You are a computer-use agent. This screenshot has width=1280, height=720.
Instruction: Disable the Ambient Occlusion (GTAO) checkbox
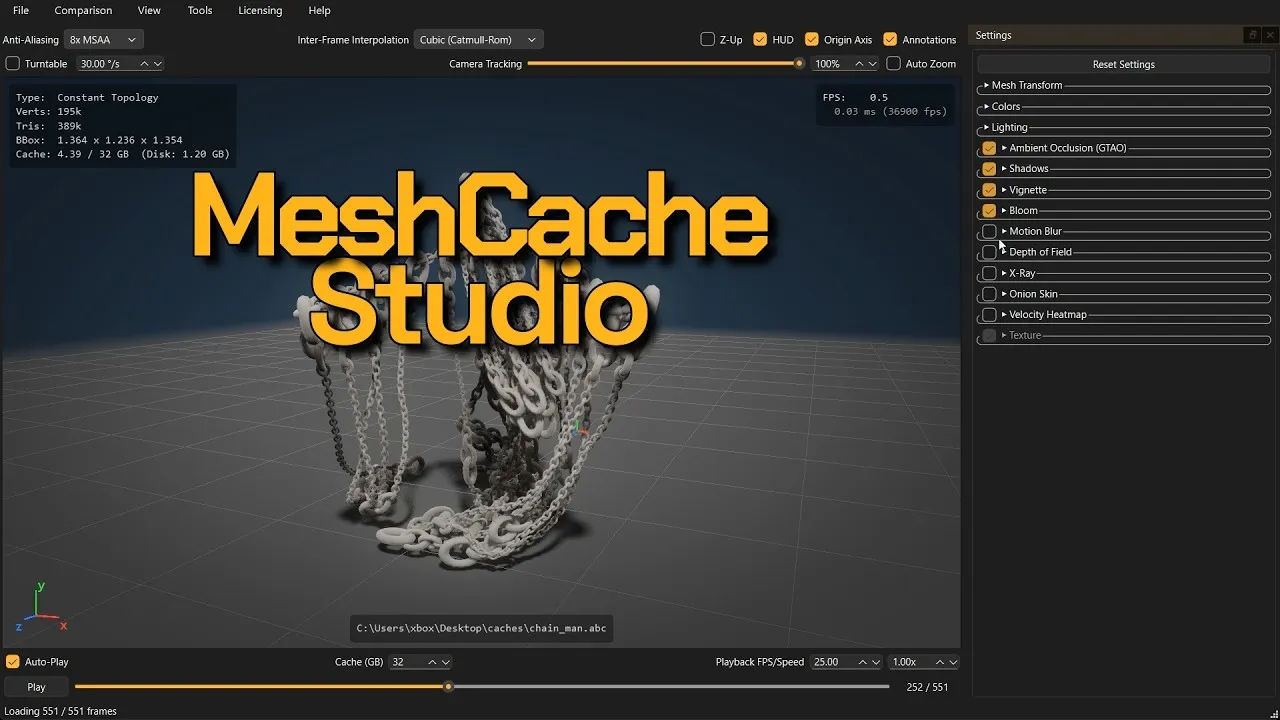(989, 148)
